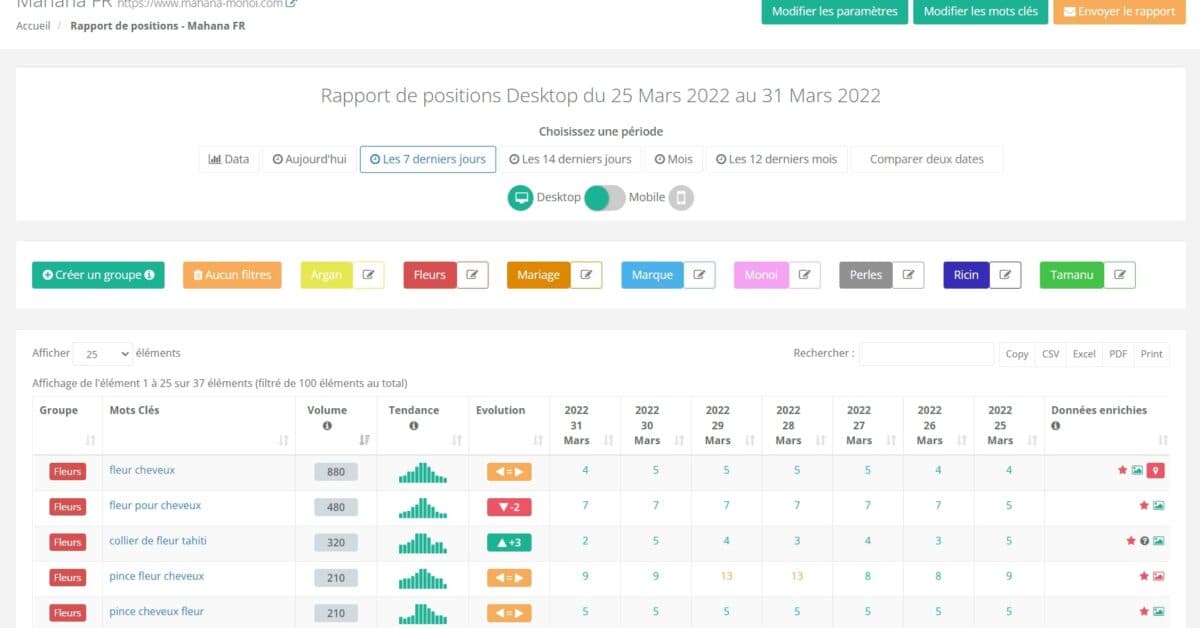Click the red star icon on pince cheveux fleur row
Screen dimensions: 1200x628
(1144, 611)
